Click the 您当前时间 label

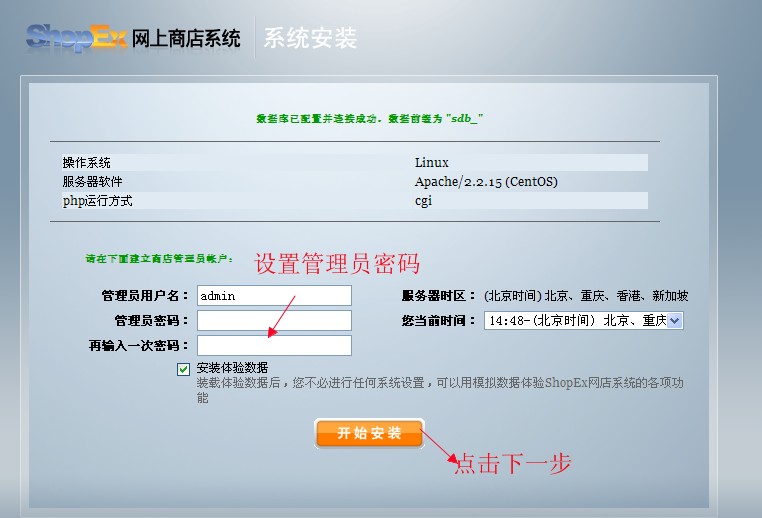[x=438, y=321]
